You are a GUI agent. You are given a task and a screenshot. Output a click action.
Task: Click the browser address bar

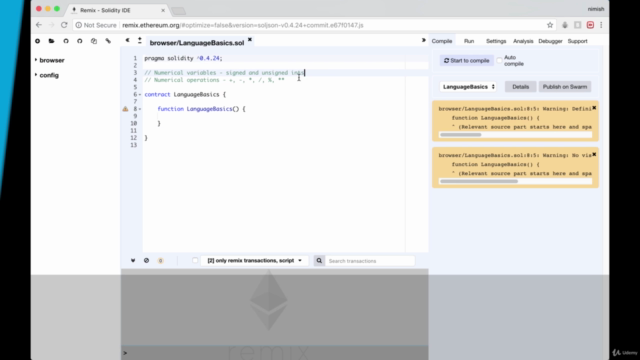[x=314, y=25]
